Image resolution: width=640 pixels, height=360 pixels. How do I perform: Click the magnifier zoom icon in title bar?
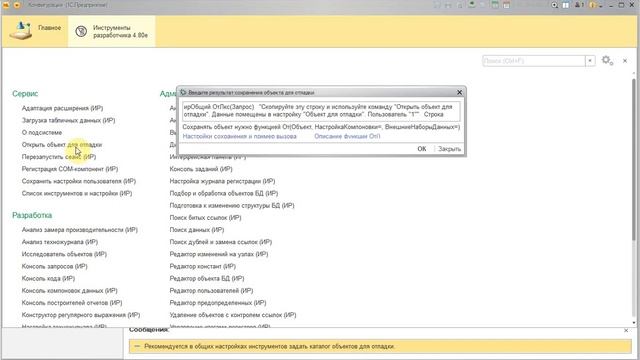554,5
